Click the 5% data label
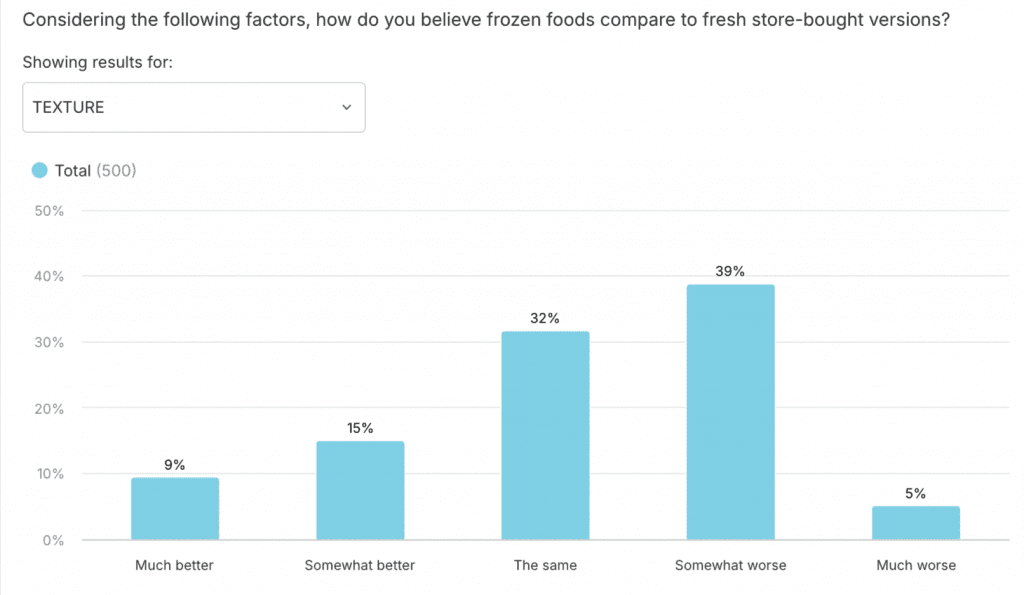Viewport: 1024px width, 595px height. (915, 493)
